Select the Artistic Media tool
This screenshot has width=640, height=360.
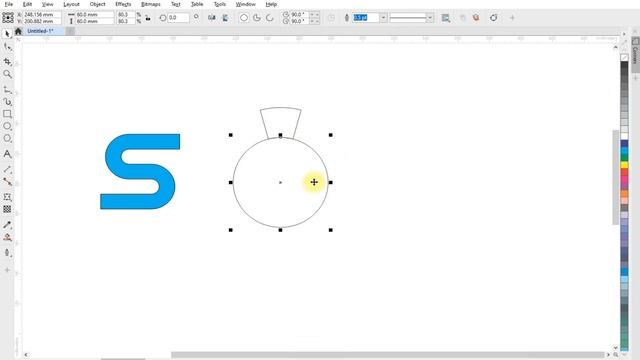[7, 102]
